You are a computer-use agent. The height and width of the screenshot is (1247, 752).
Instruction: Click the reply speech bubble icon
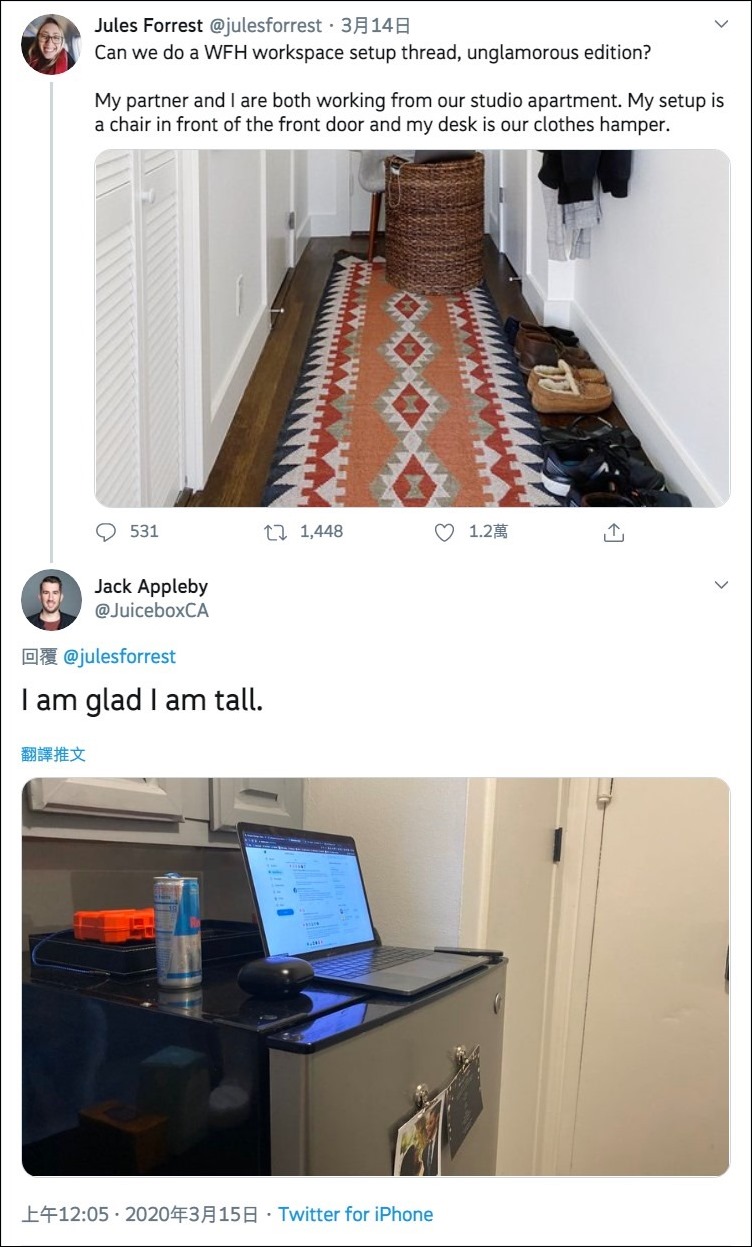click(x=106, y=533)
